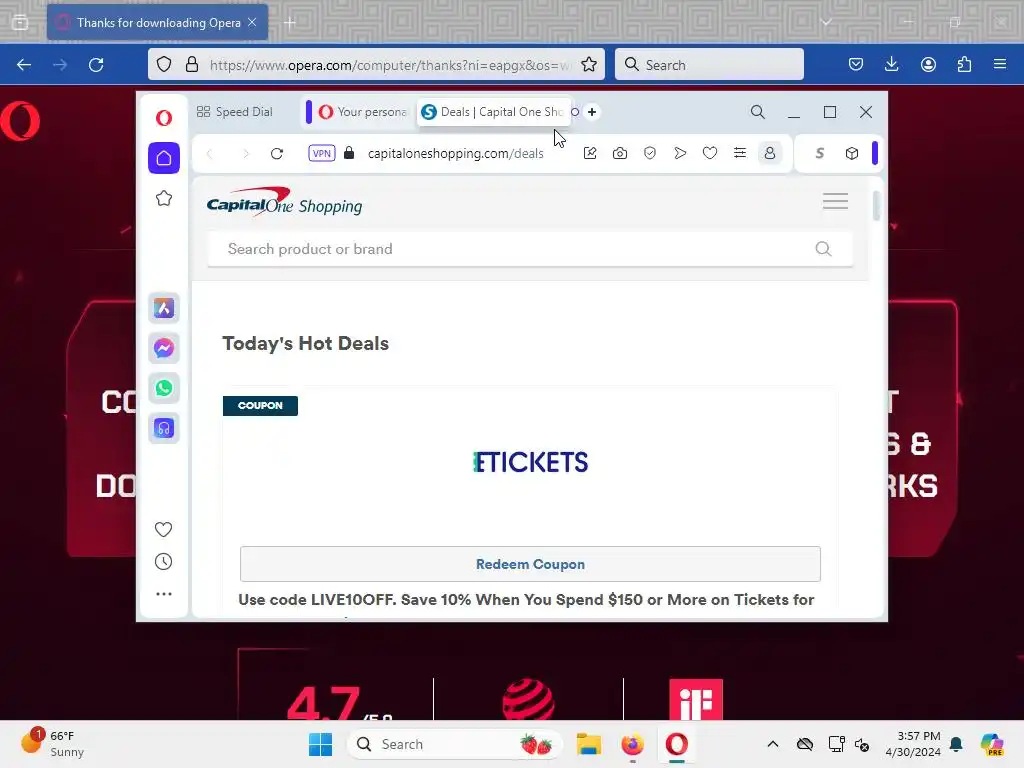The image size is (1024, 768).
Task: Open the music player in Opera sidebar
Action: [164, 428]
